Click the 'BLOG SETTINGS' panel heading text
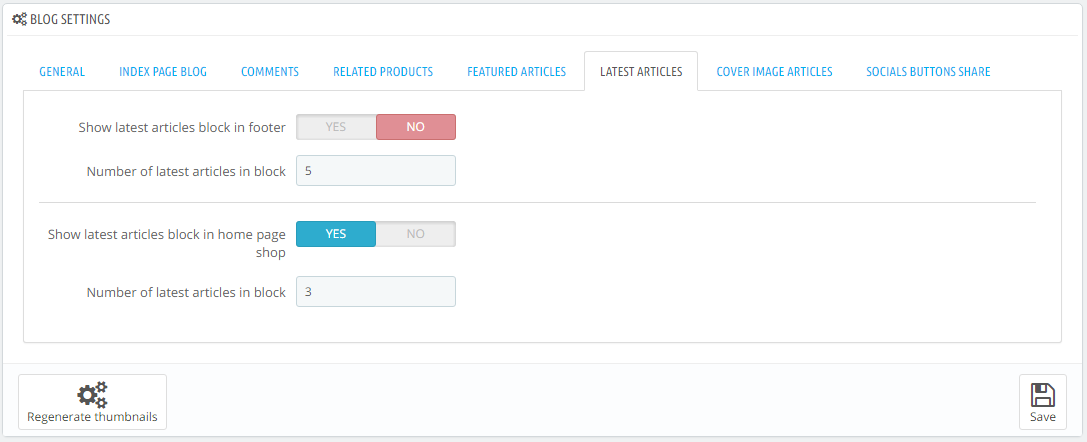1087x442 pixels. tap(70, 19)
